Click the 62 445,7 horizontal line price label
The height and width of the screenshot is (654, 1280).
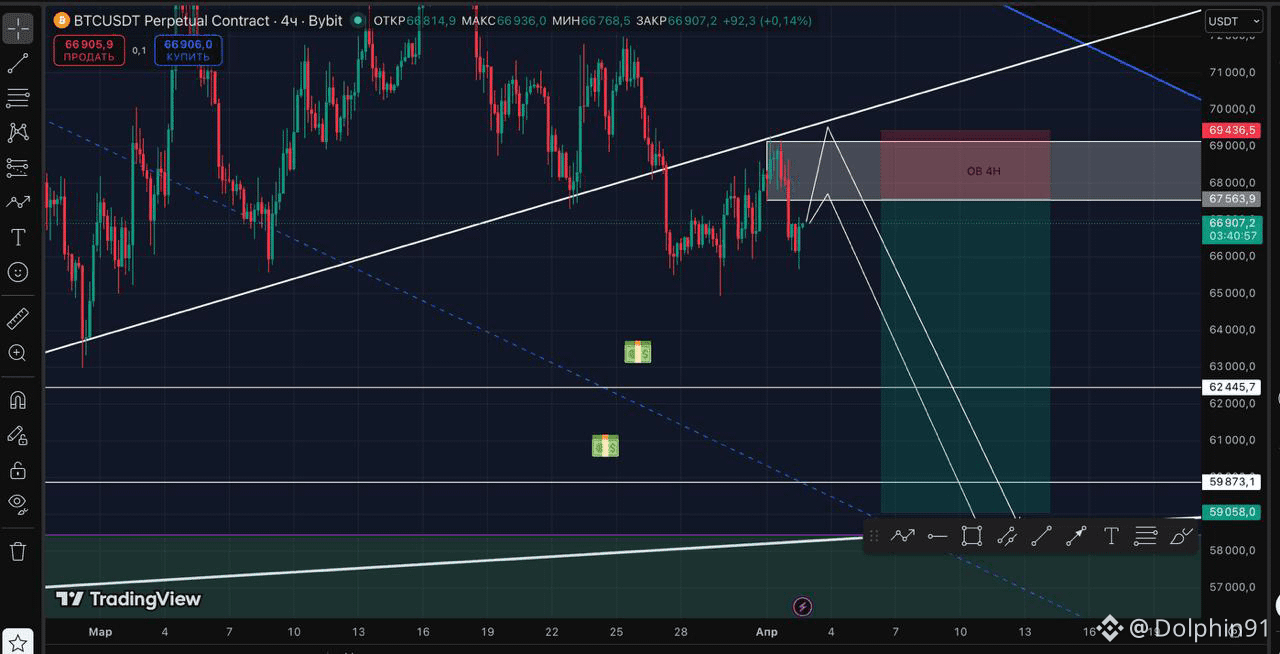tap(1232, 387)
